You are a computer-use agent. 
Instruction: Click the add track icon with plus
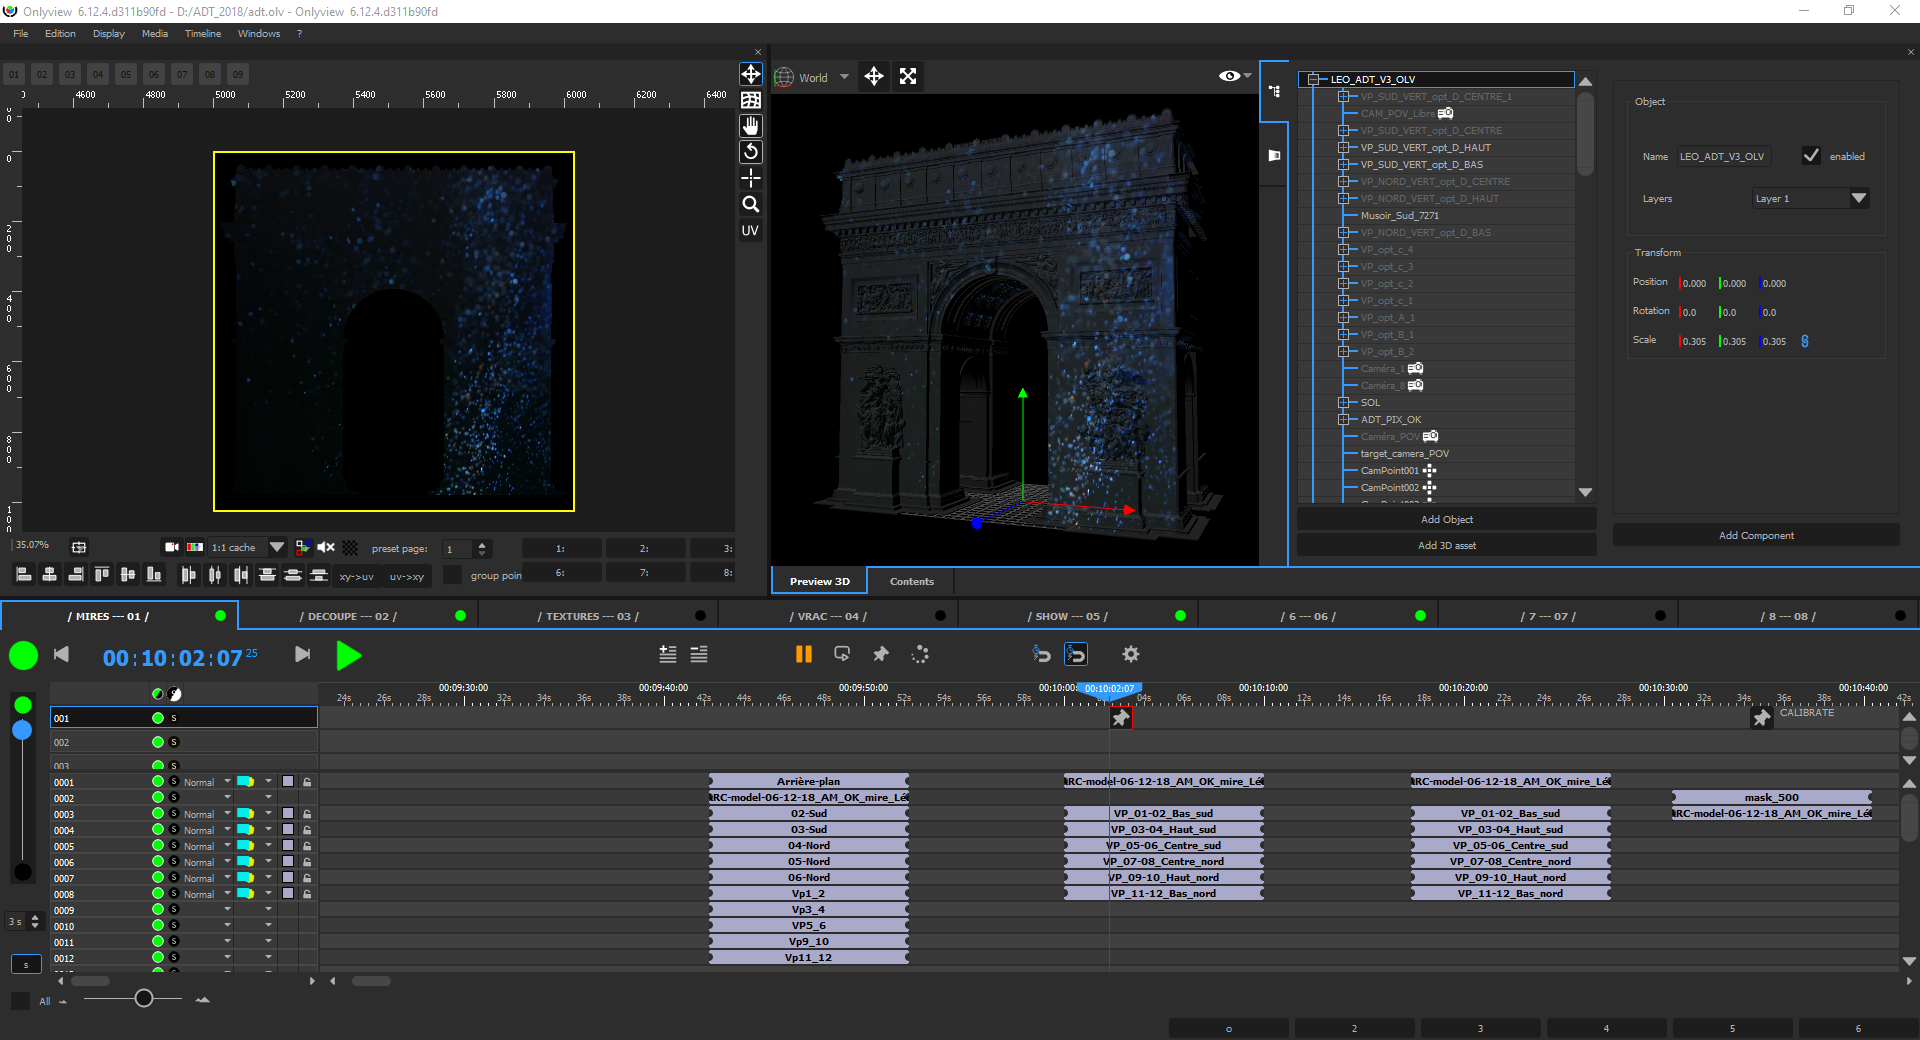click(668, 654)
